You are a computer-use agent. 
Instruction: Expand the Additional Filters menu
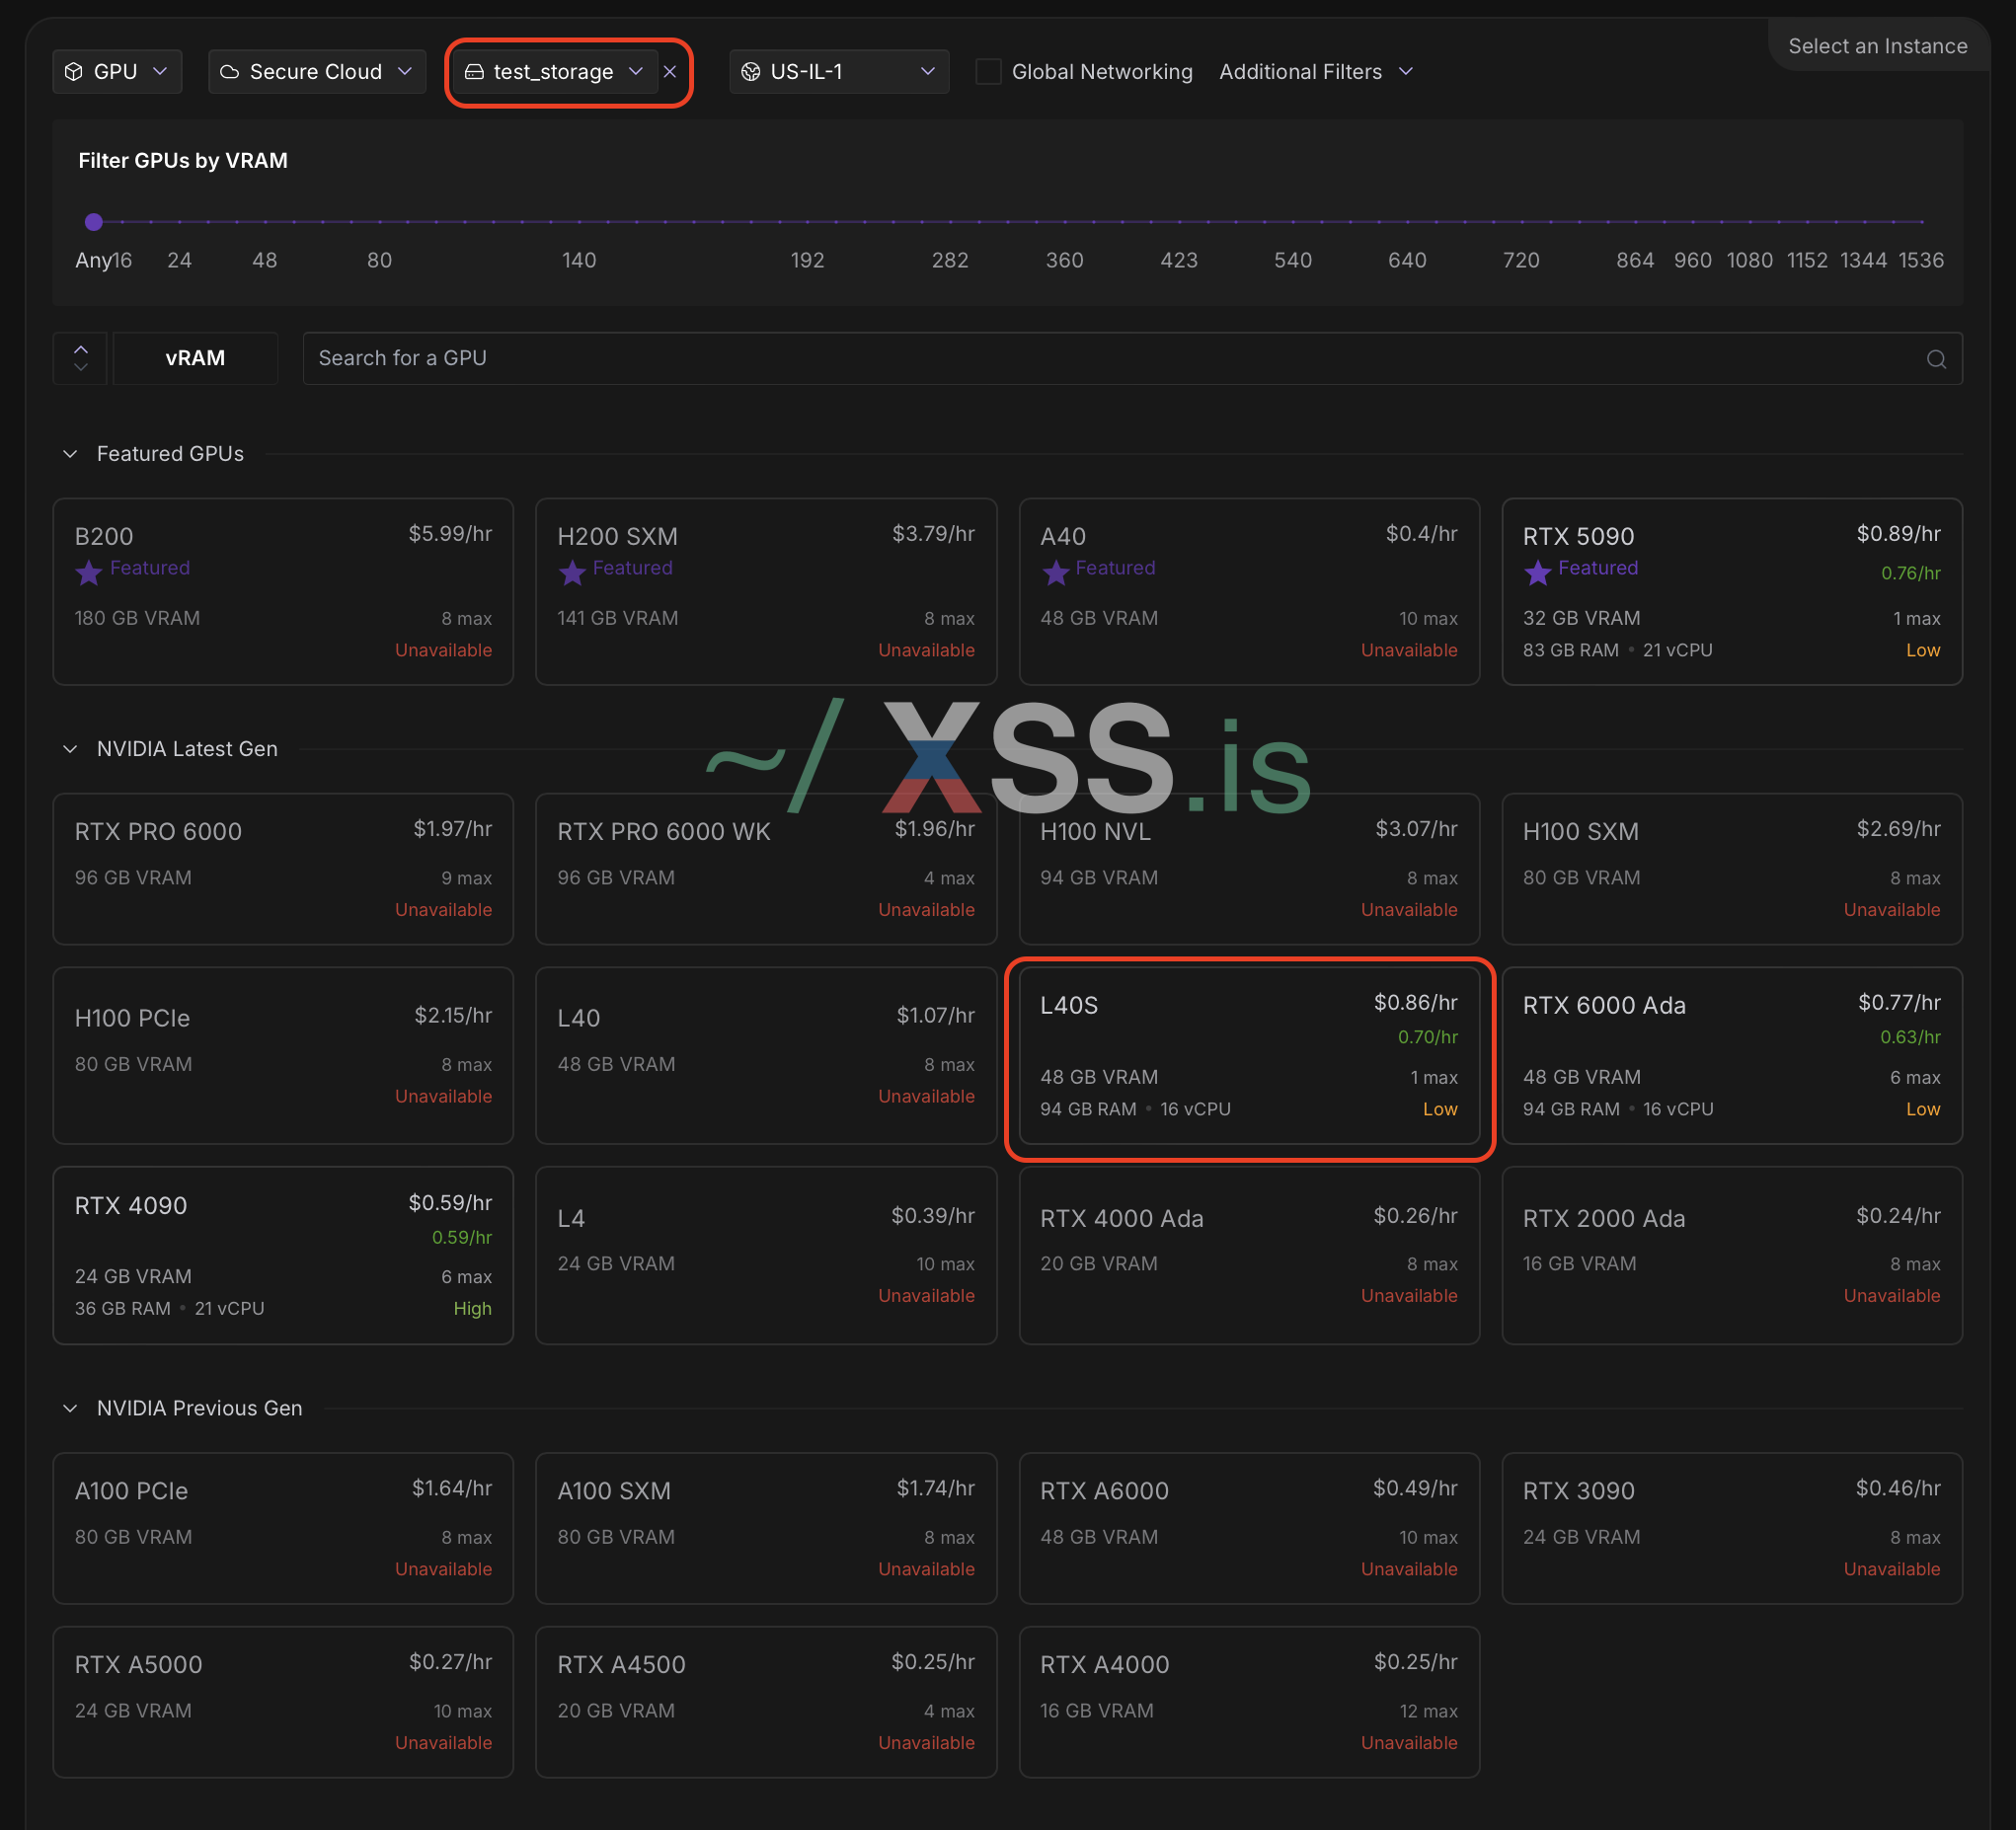1315,72
